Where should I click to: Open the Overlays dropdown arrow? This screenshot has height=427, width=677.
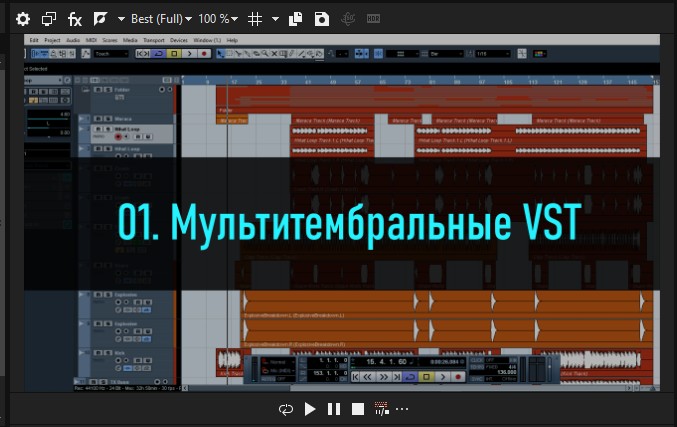tap(275, 19)
